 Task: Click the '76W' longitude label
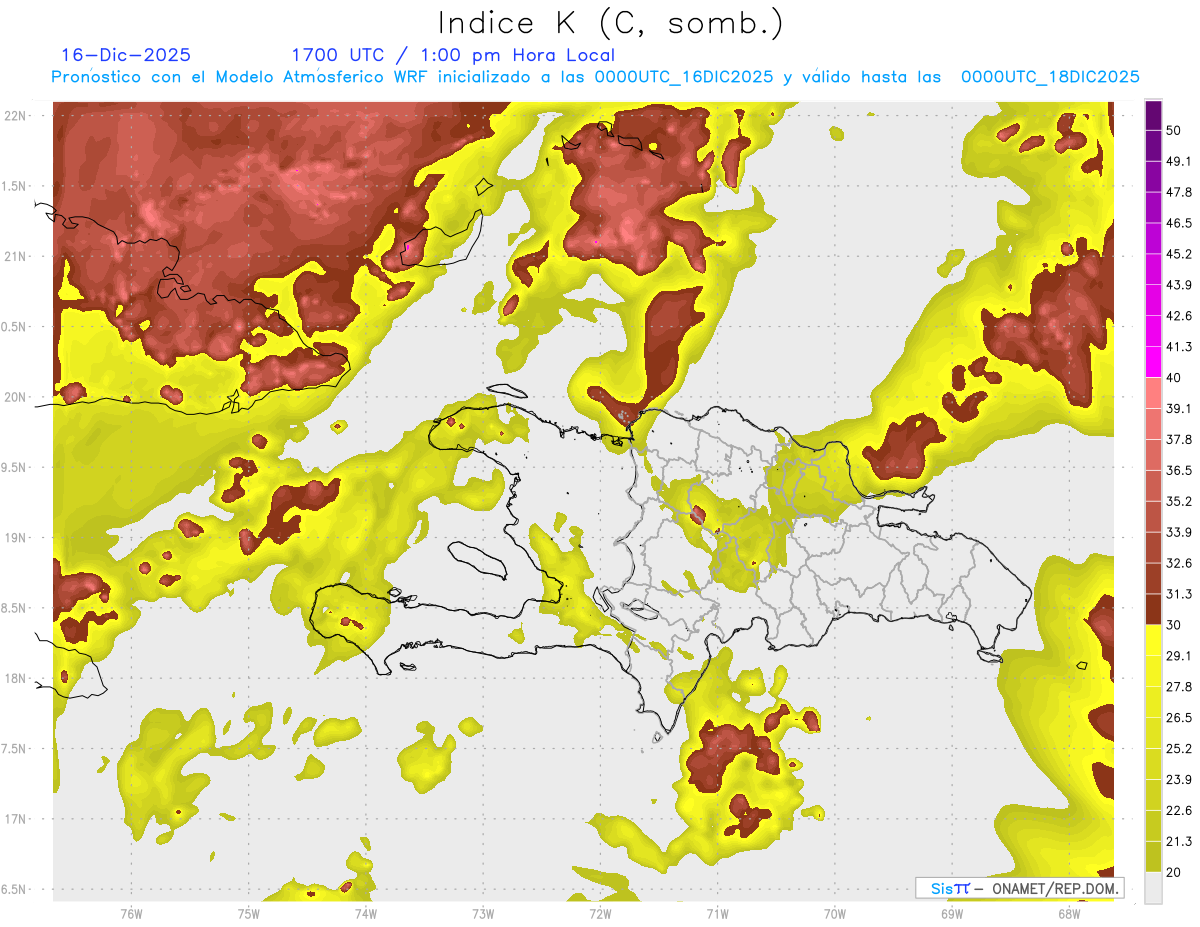(x=131, y=912)
